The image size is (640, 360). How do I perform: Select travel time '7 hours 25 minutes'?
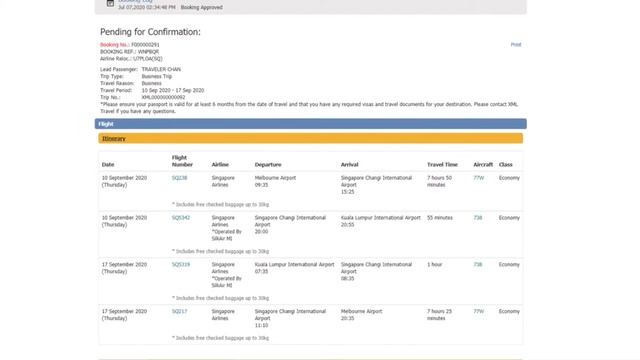coord(439,315)
